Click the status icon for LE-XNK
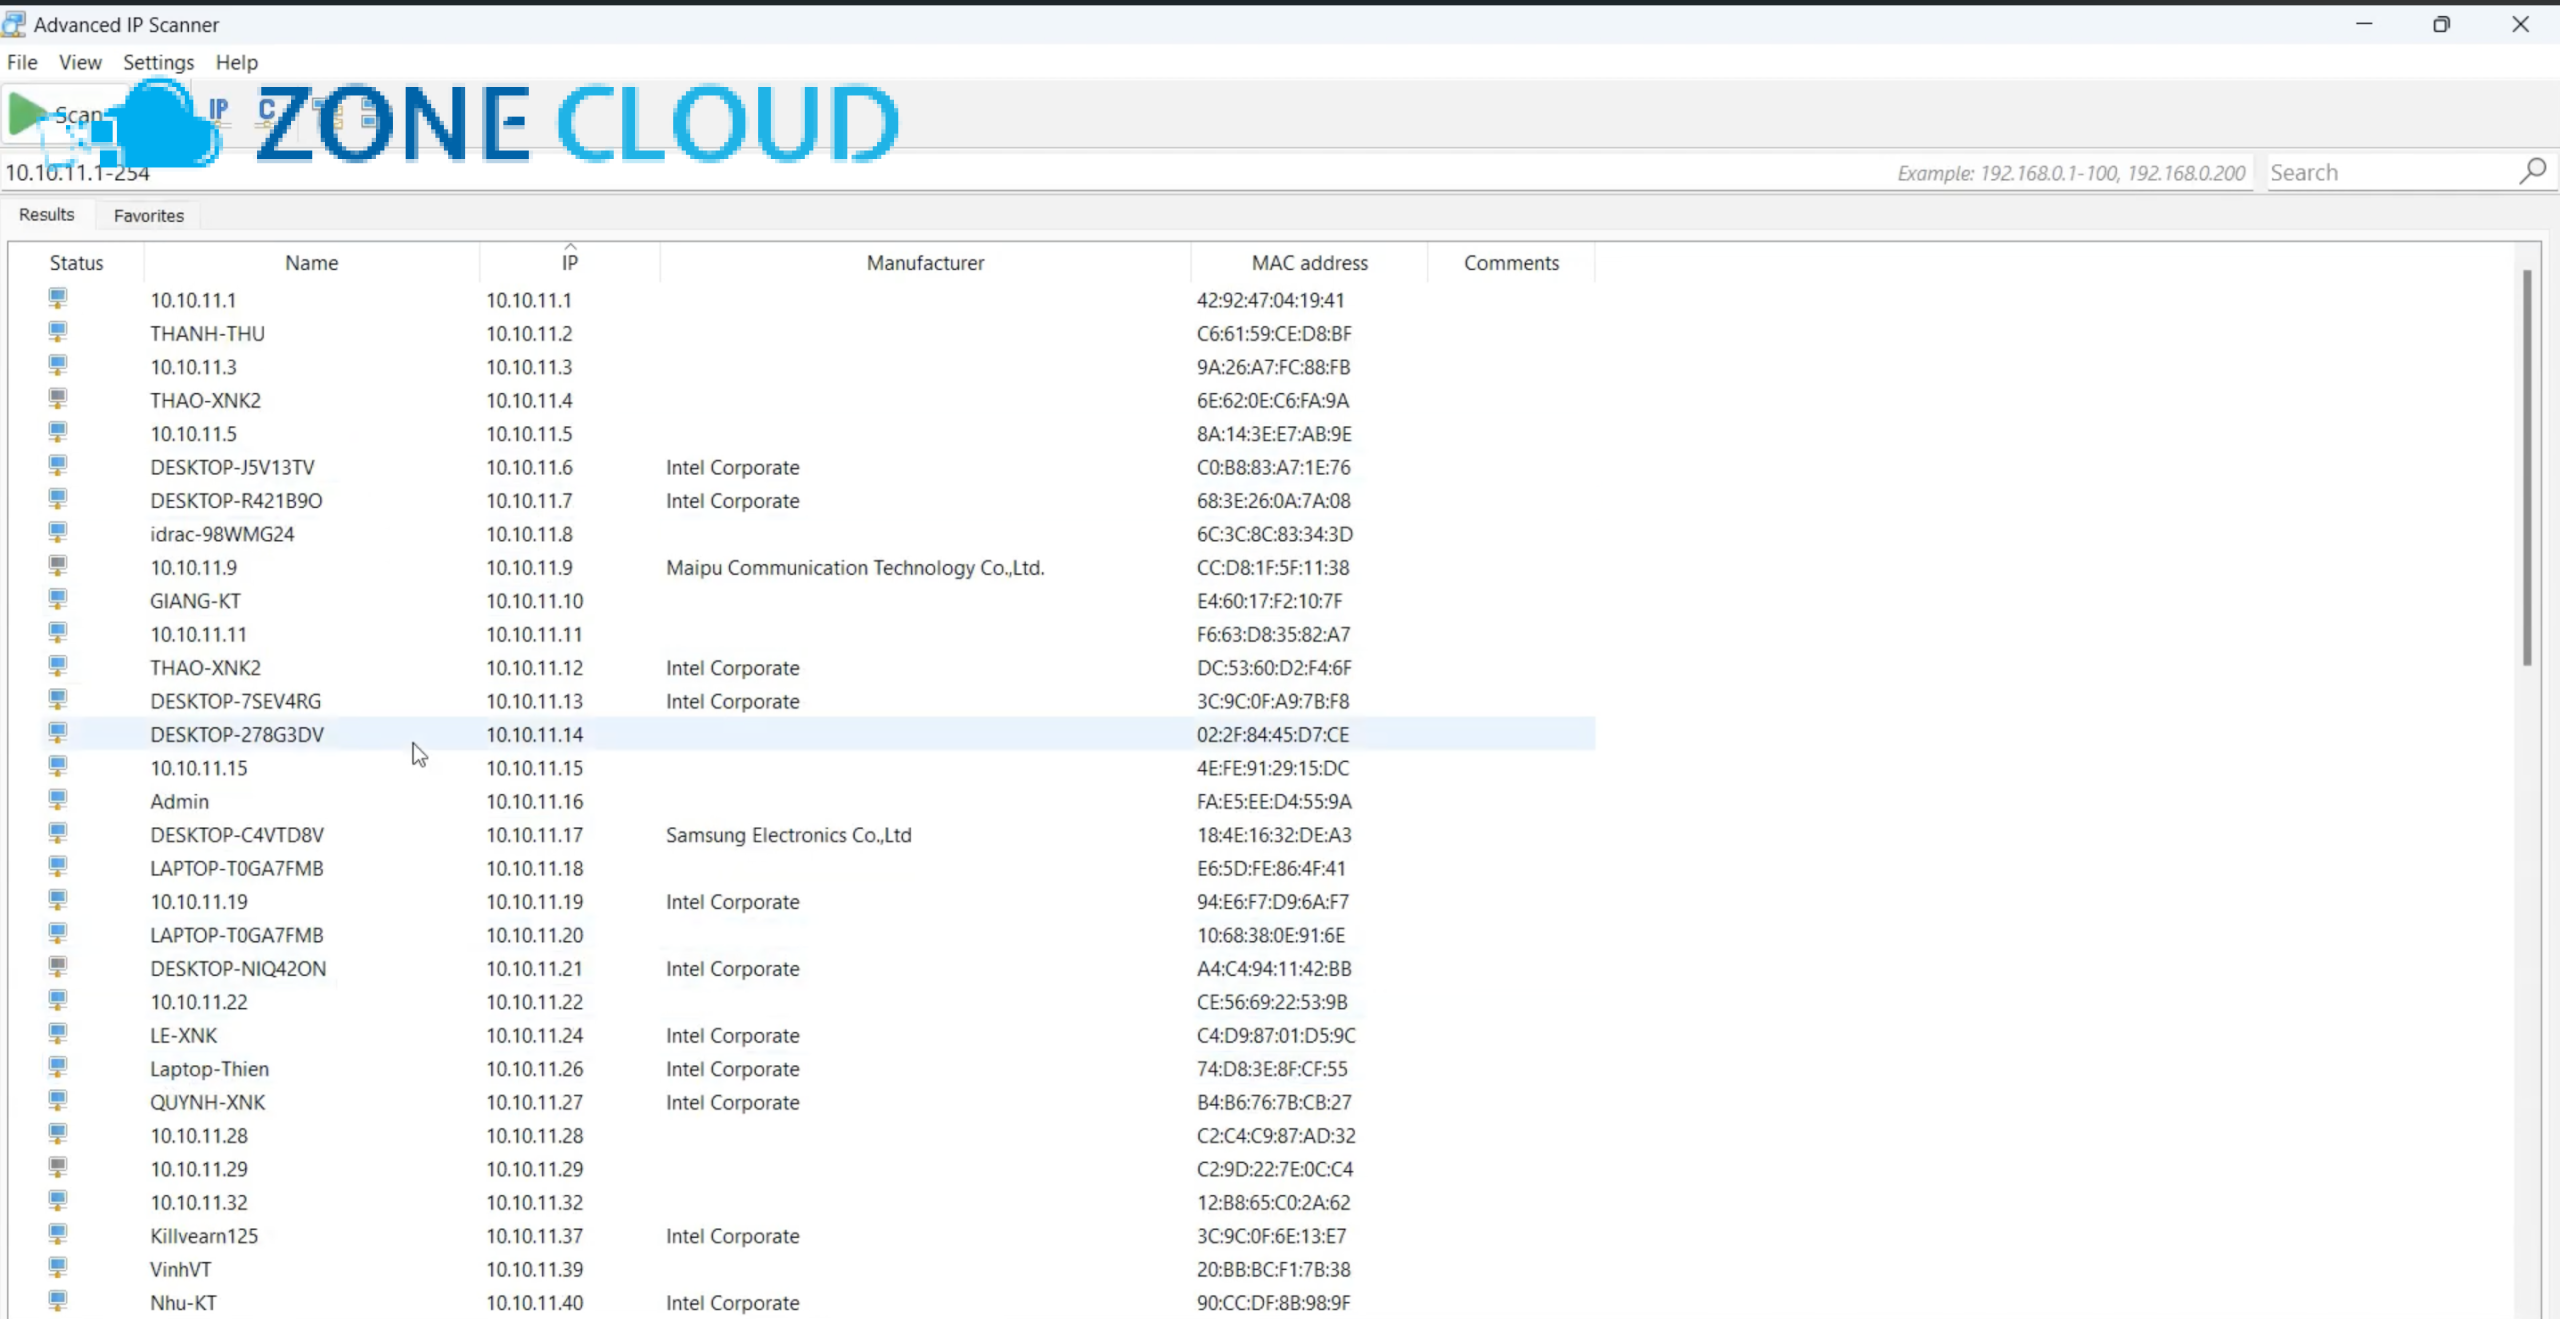The image size is (2560, 1319). tap(58, 1033)
